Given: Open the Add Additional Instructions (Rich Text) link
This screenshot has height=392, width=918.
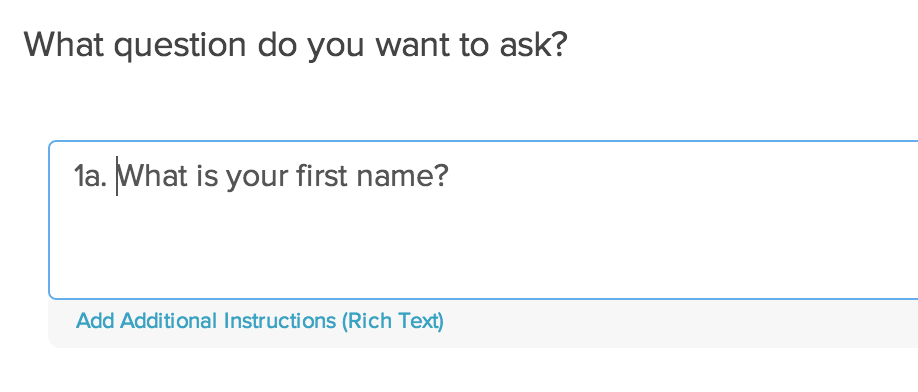Looking at the screenshot, I should point(260,321).
